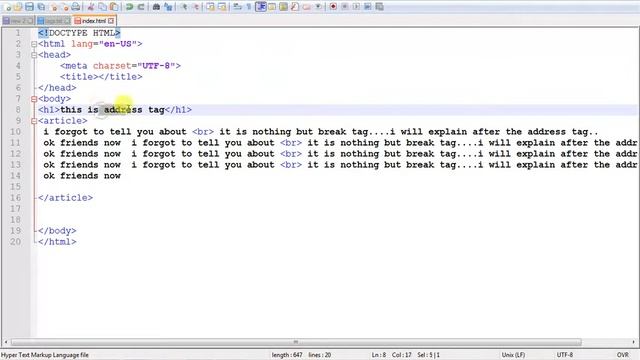
Task: Click the h1 'this is address tag' text
Action: point(113,110)
